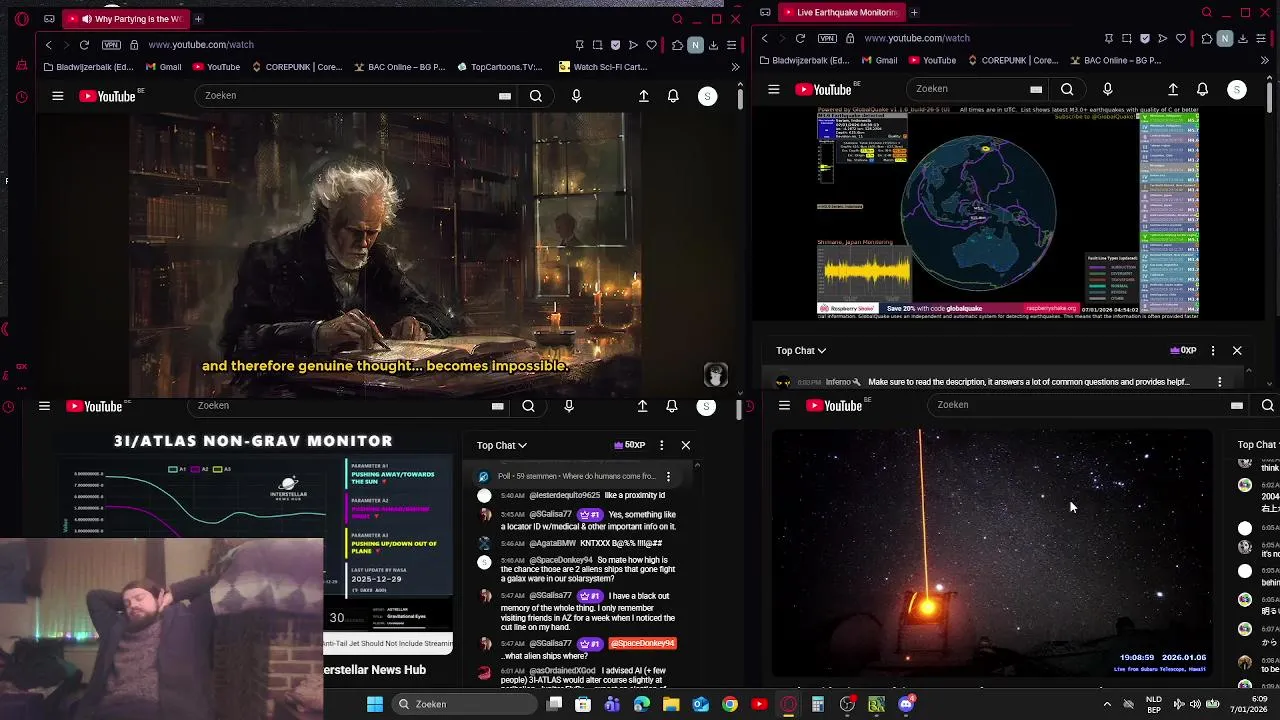
Task: Open new tab in right Opera window
Action: [914, 12]
